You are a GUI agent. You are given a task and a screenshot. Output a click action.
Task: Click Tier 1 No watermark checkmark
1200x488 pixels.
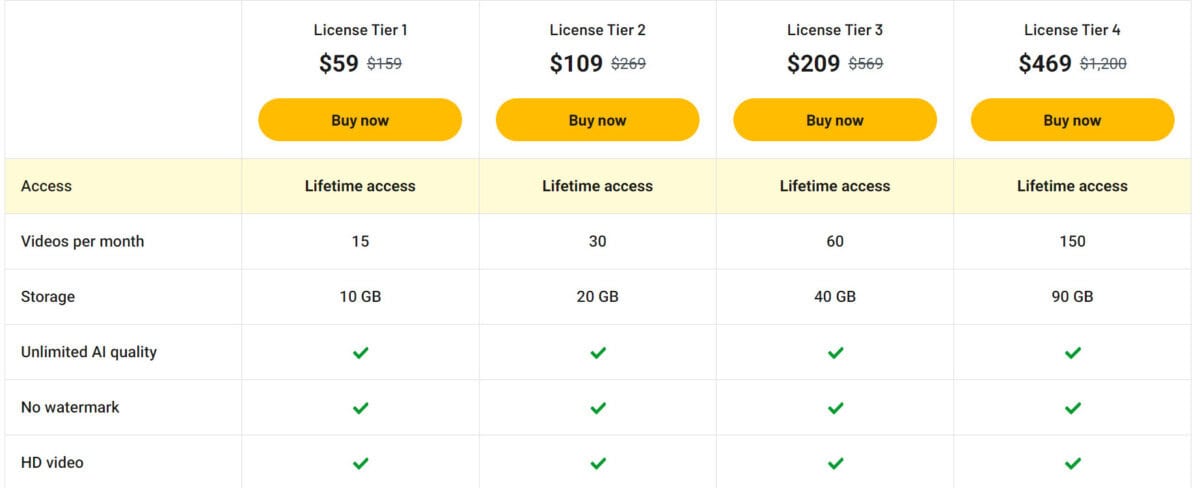(361, 408)
